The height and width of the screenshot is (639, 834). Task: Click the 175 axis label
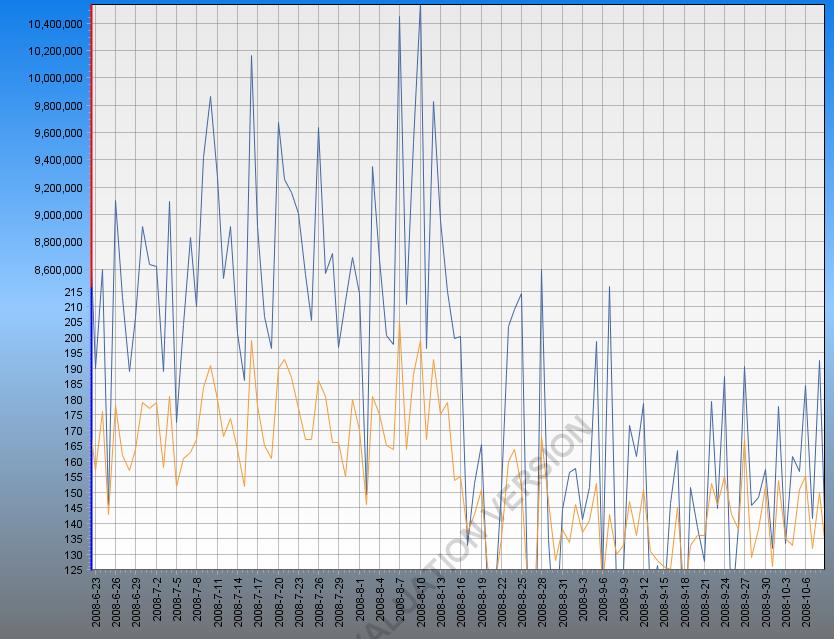pyautogui.click(x=74, y=415)
